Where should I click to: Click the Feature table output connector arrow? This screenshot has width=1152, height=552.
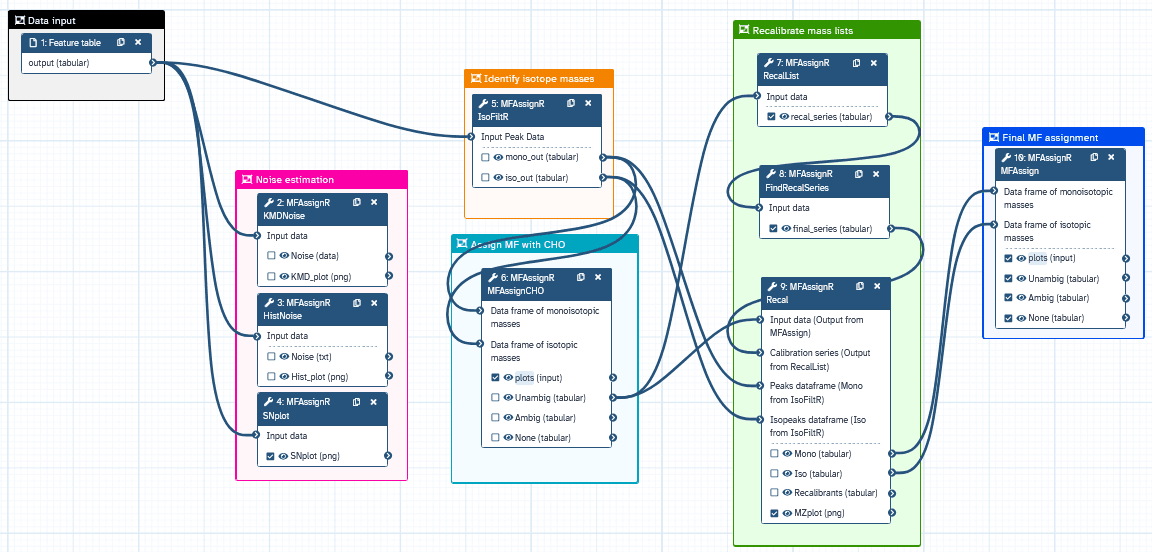coord(154,63)
